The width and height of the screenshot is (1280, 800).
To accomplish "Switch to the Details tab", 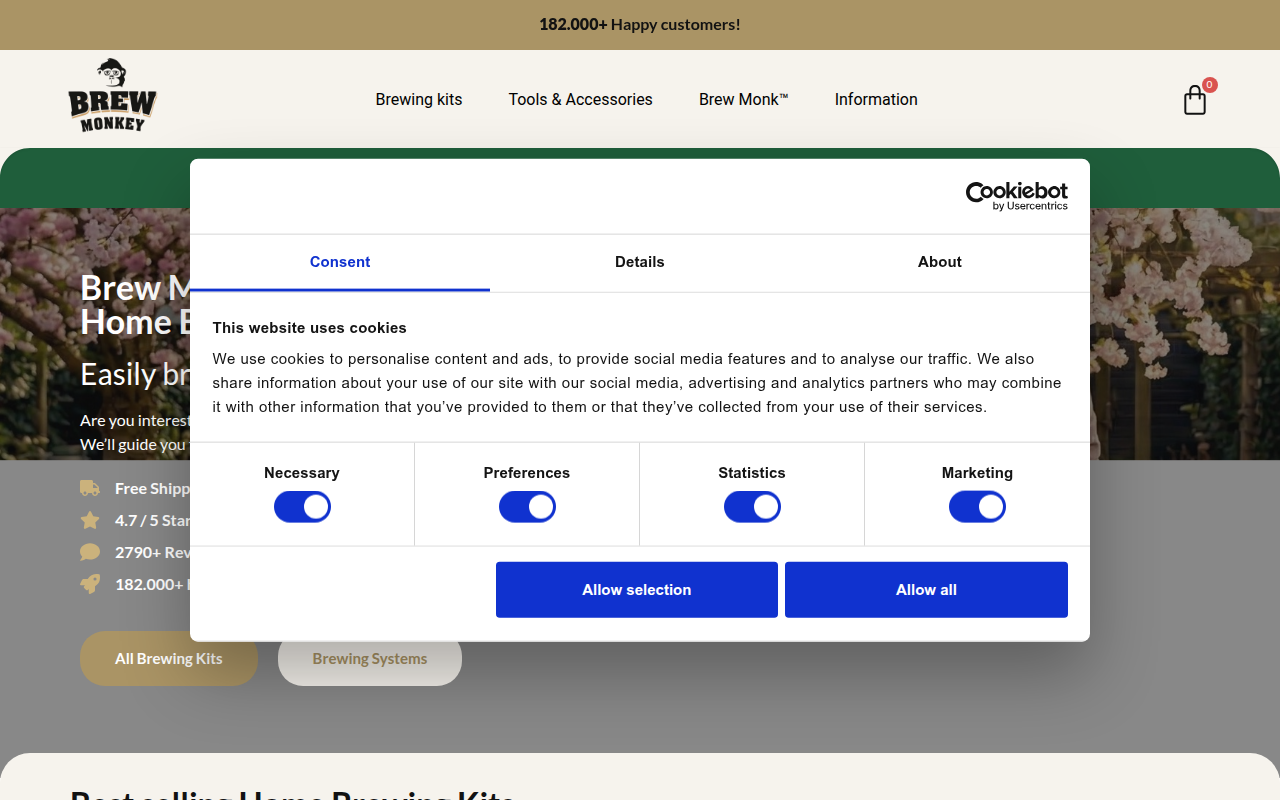I will point(640,262).
